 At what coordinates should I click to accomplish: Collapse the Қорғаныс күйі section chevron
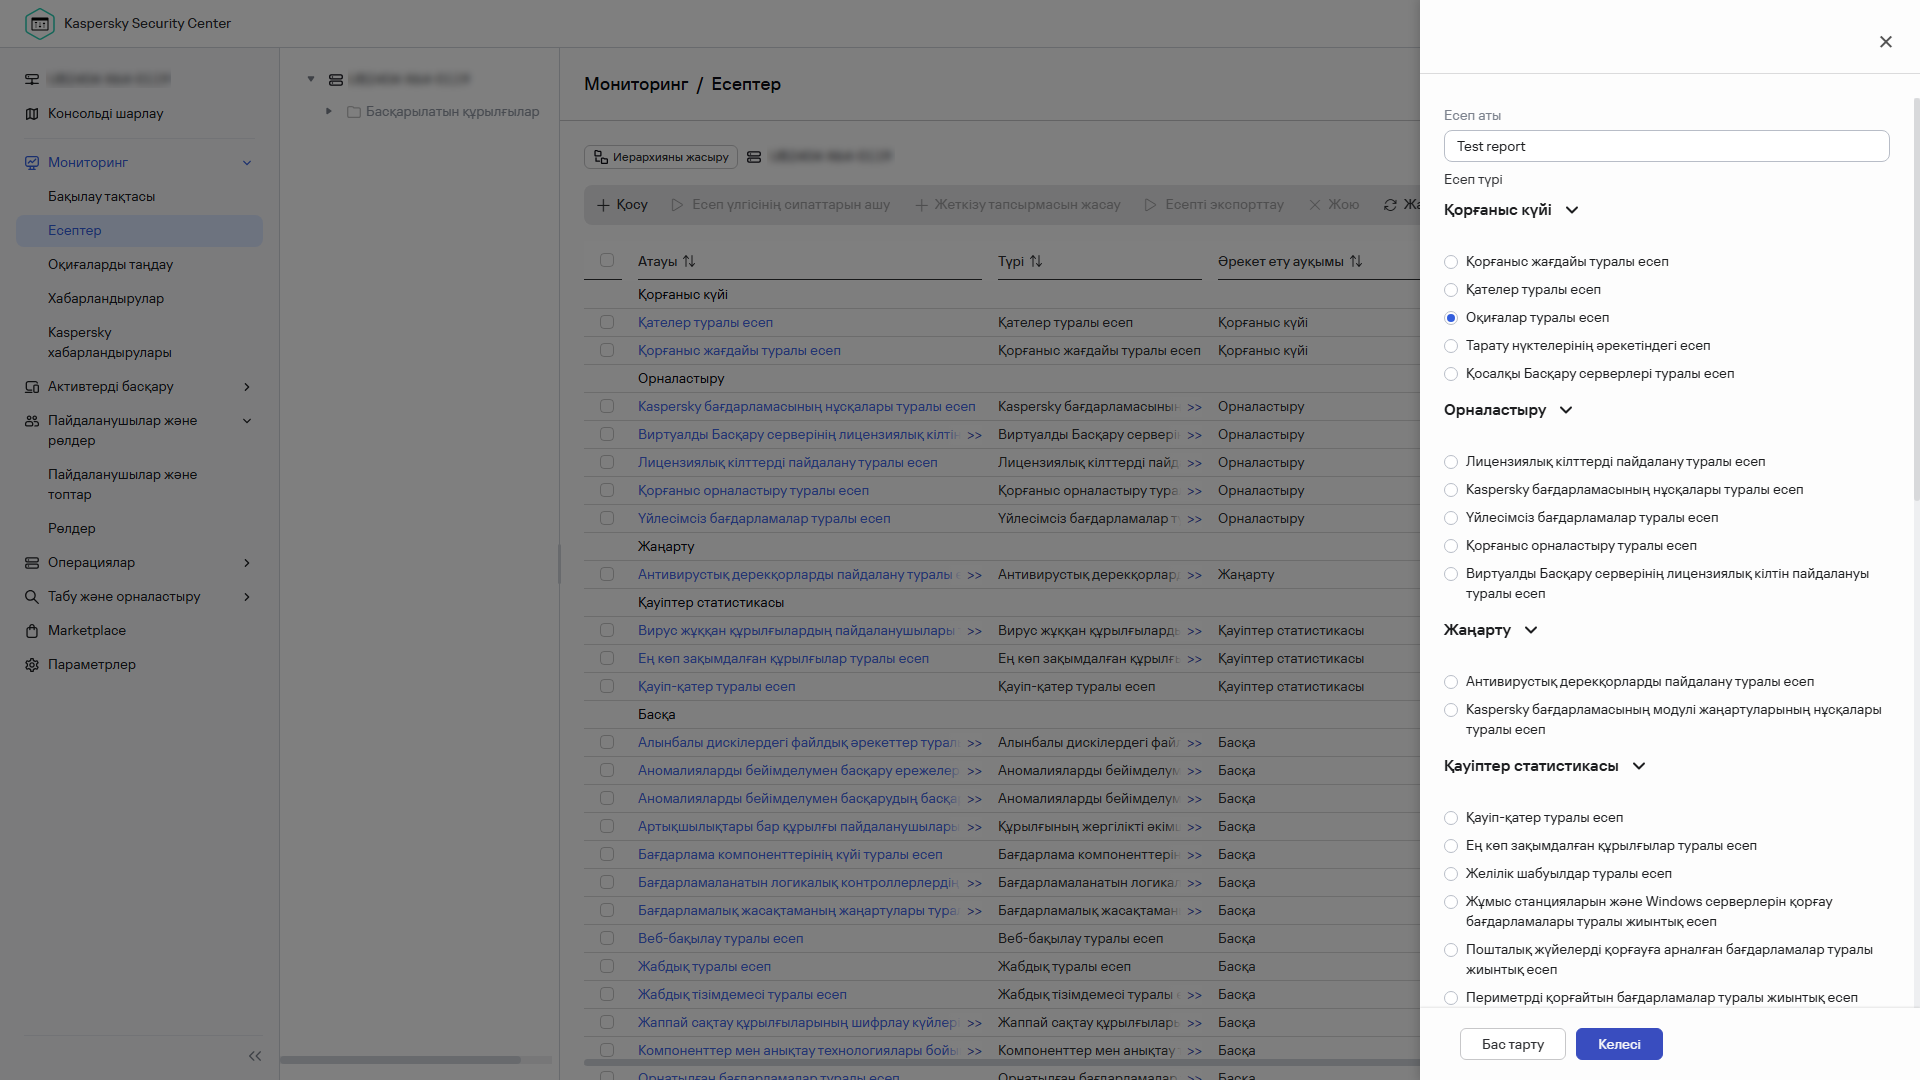pos(1572,210)
